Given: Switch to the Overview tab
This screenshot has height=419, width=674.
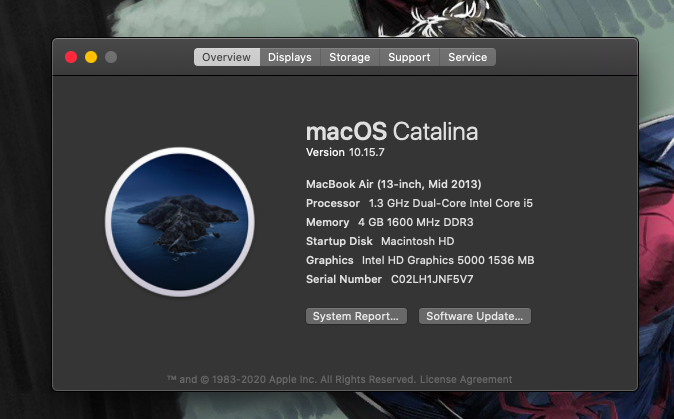Looking at the screenshot, I should (x=227, y=57).
